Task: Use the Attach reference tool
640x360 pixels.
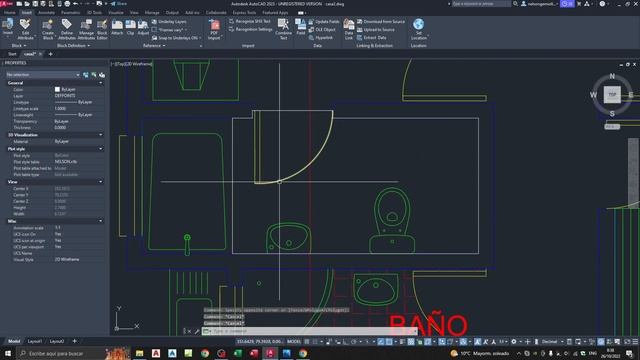Action: pos(117,27)
